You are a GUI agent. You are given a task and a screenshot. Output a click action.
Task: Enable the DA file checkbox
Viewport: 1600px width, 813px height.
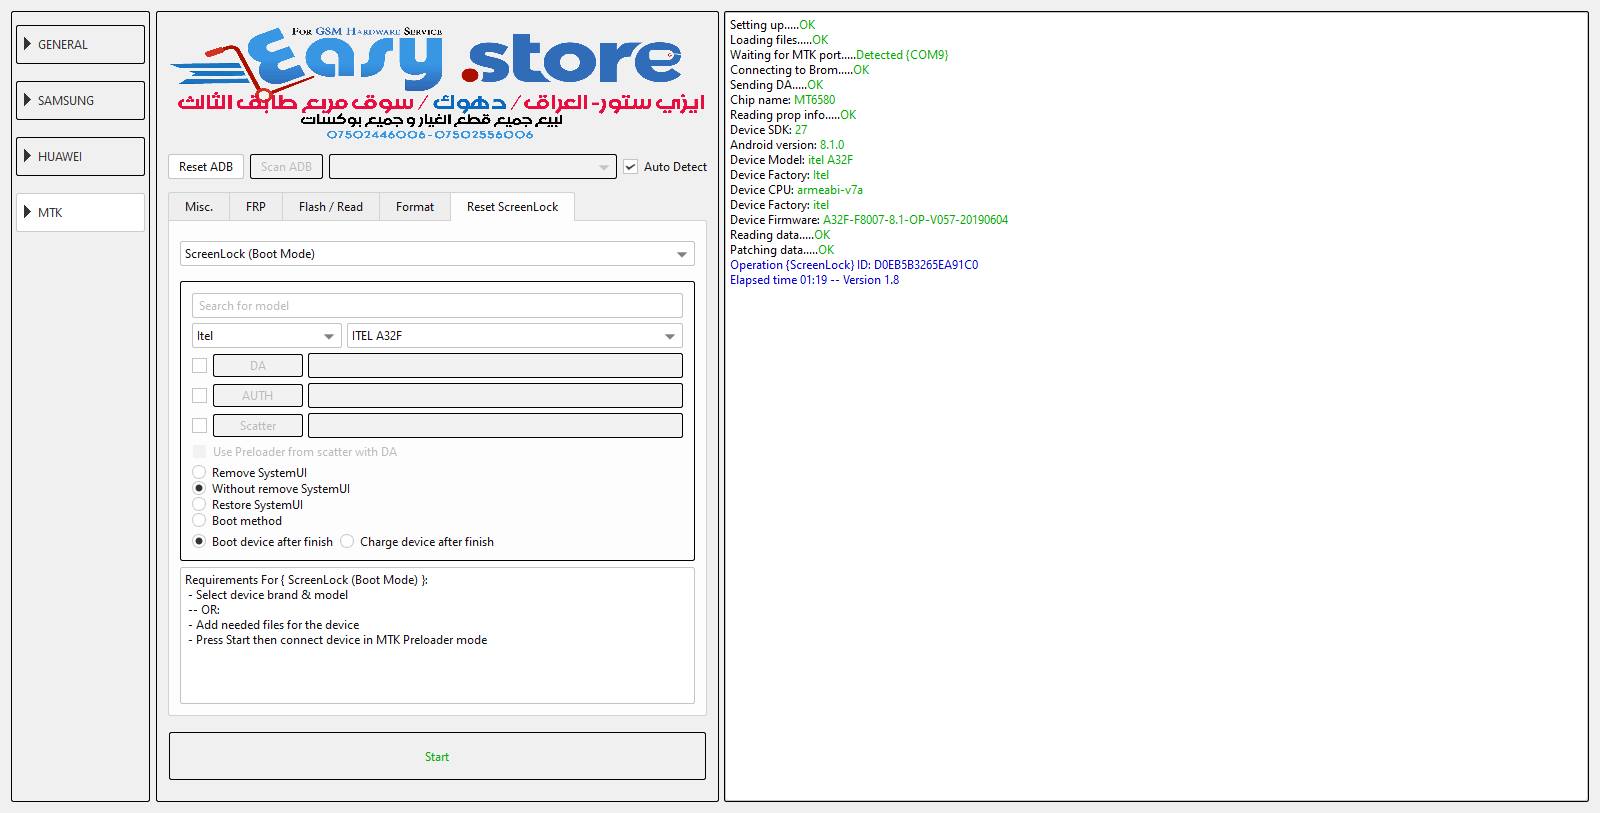(x=200, y=366)
